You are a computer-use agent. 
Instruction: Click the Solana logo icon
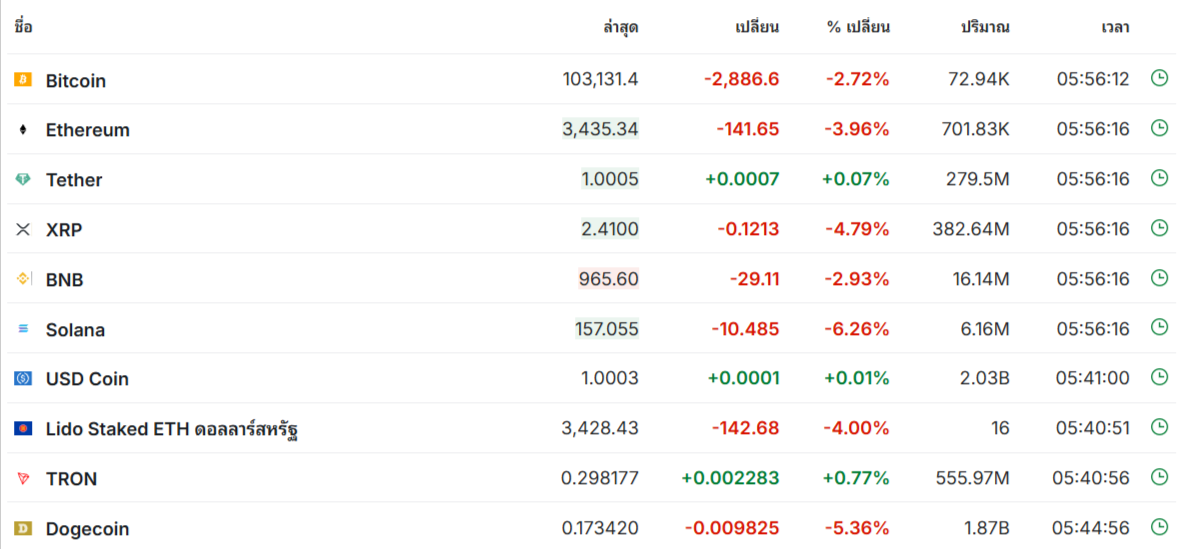point(23,329)
